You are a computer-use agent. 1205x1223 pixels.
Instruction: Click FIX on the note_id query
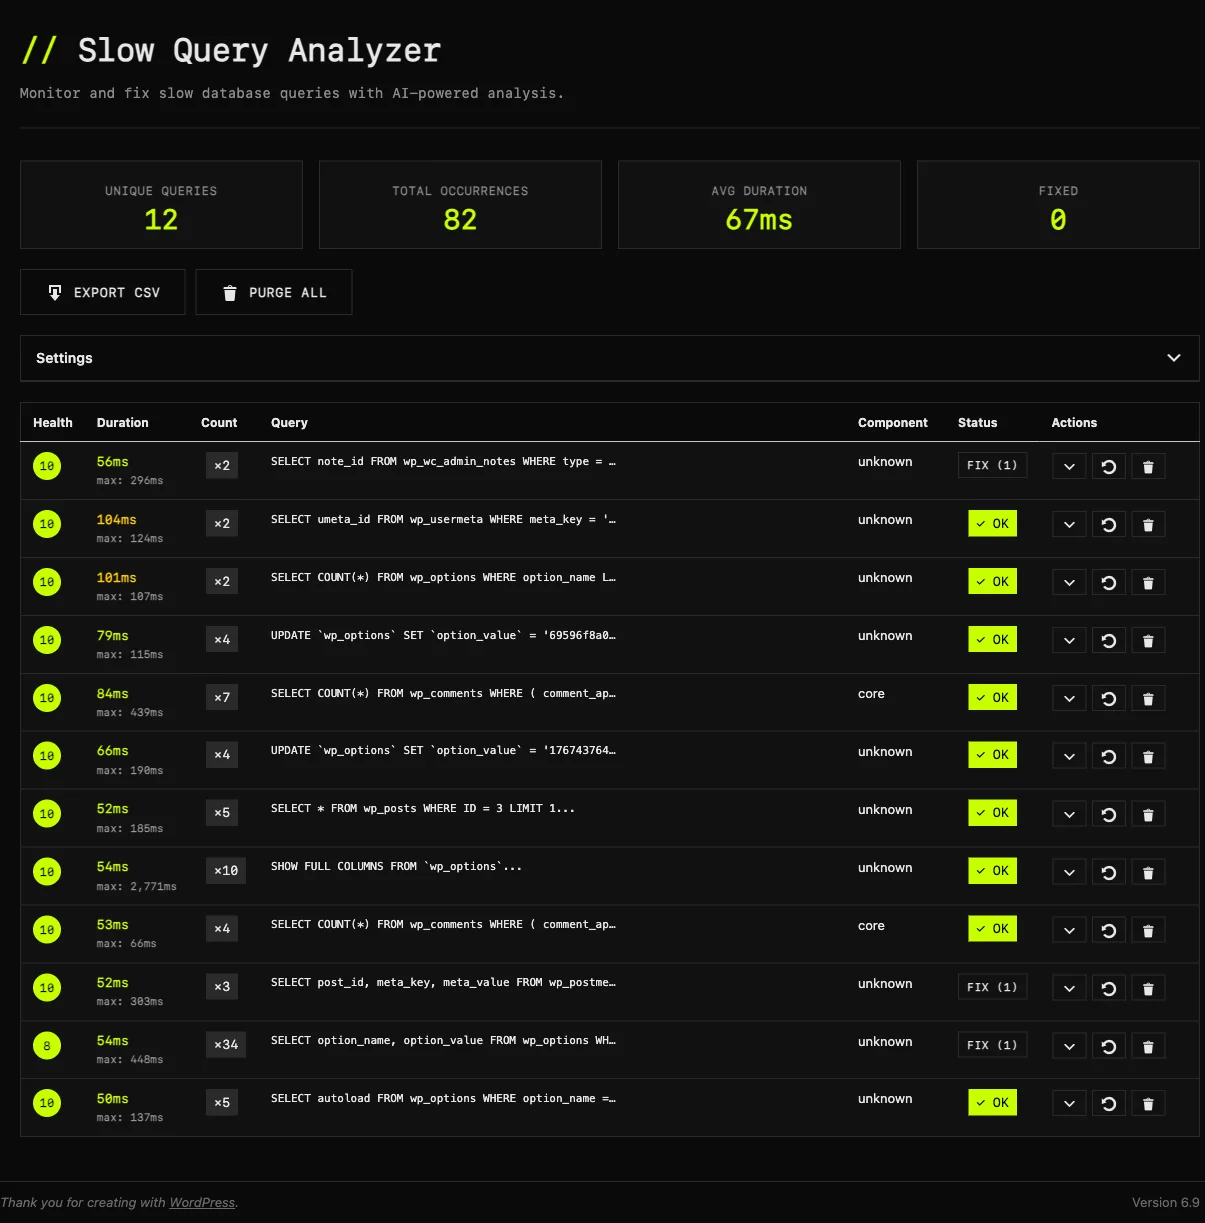click(x=991, y=465)
